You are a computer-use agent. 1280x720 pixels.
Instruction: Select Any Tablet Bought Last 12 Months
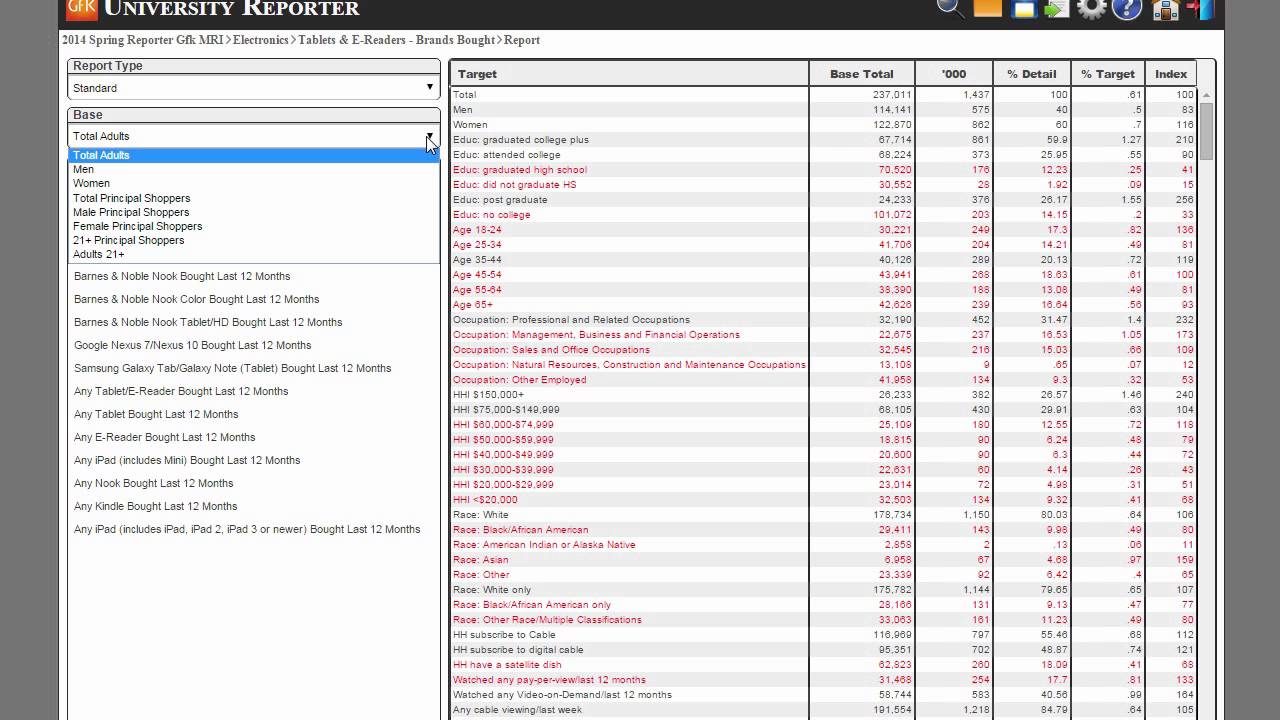[156, 414]
